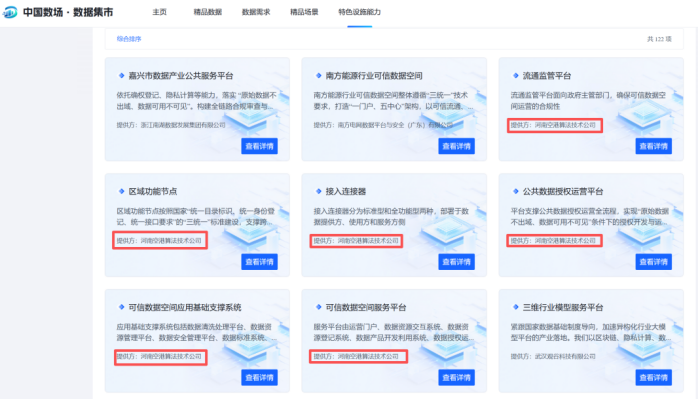Open the 可信数据空间服务平台 card title
The height and width of the screenshot is (399, 698).
365,307
